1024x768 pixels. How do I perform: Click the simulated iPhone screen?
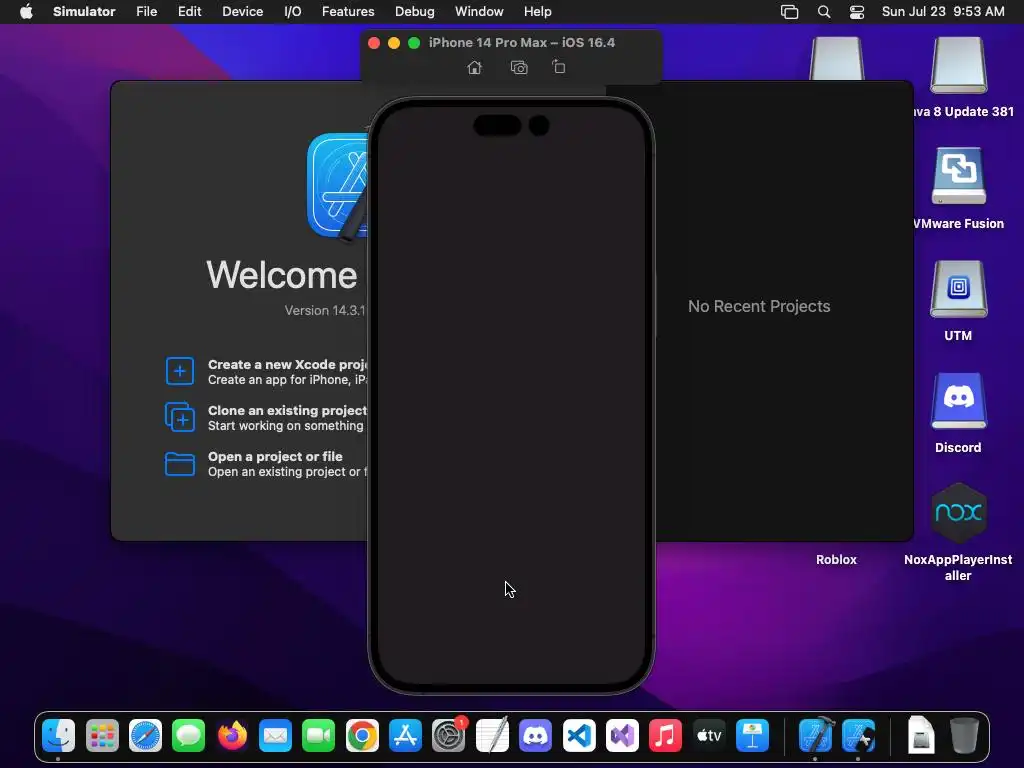(511, 396)
